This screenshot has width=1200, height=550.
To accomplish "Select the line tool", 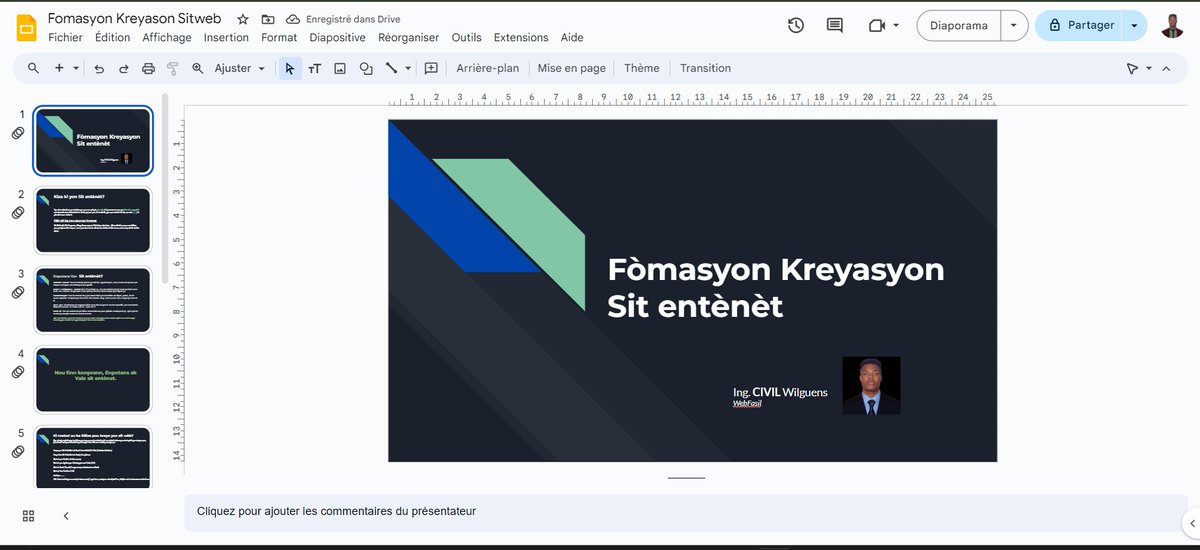I will coord(392,68).
